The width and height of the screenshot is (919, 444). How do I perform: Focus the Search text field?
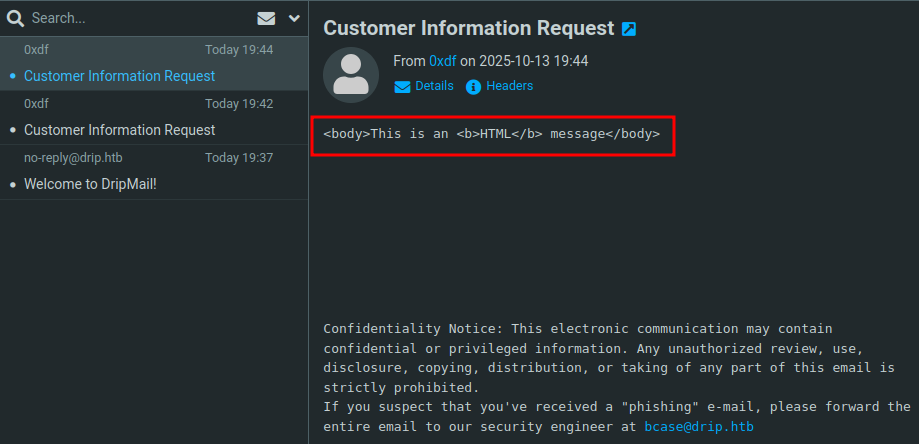[x=130, y=18]
